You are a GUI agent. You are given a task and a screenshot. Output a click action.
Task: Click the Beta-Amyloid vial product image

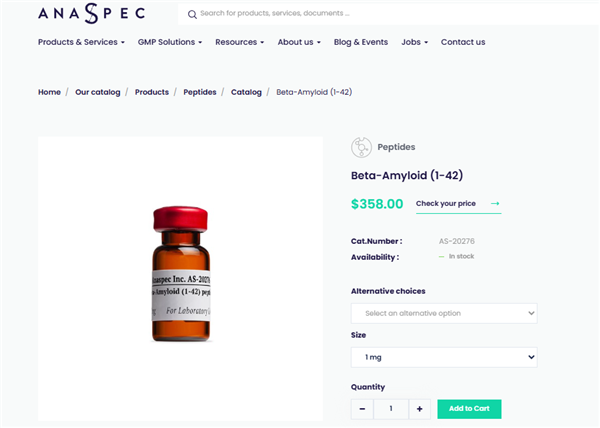pos(180,275)
